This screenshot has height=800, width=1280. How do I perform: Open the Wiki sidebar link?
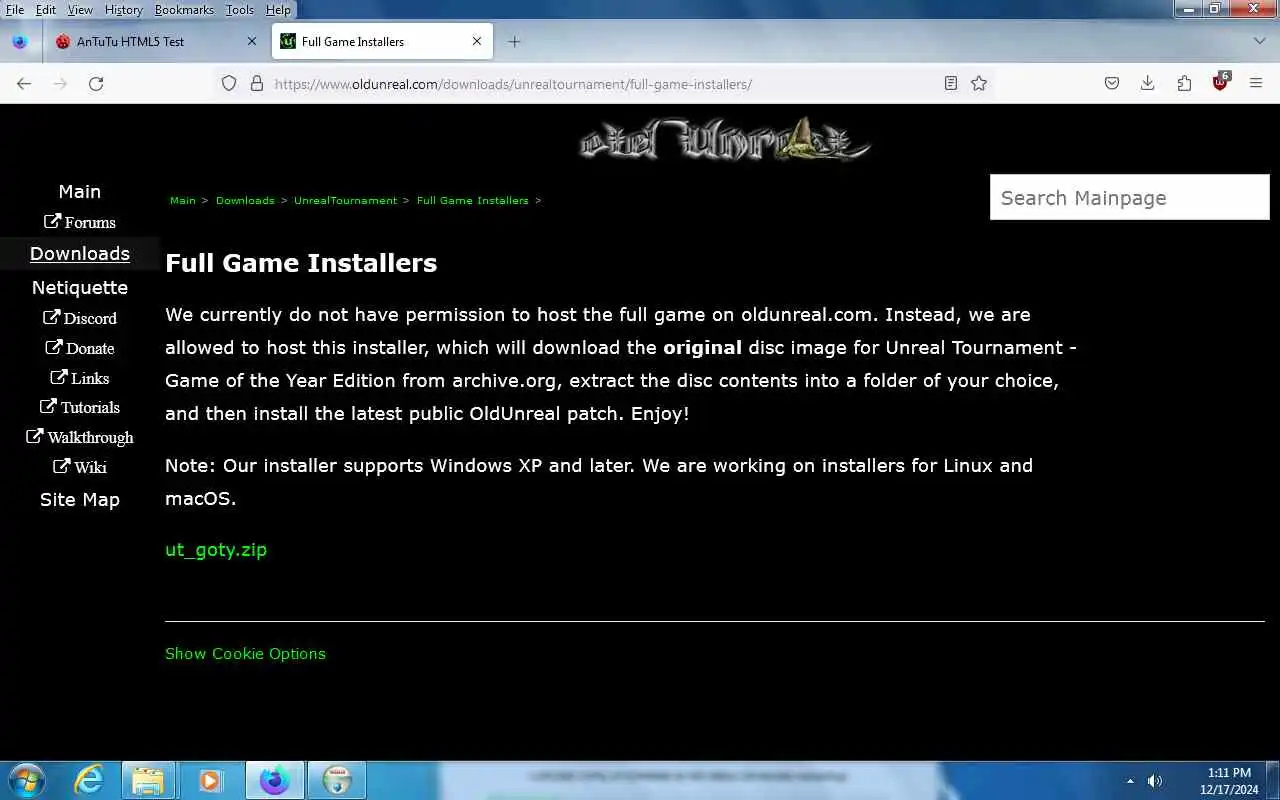pos(80,467)
